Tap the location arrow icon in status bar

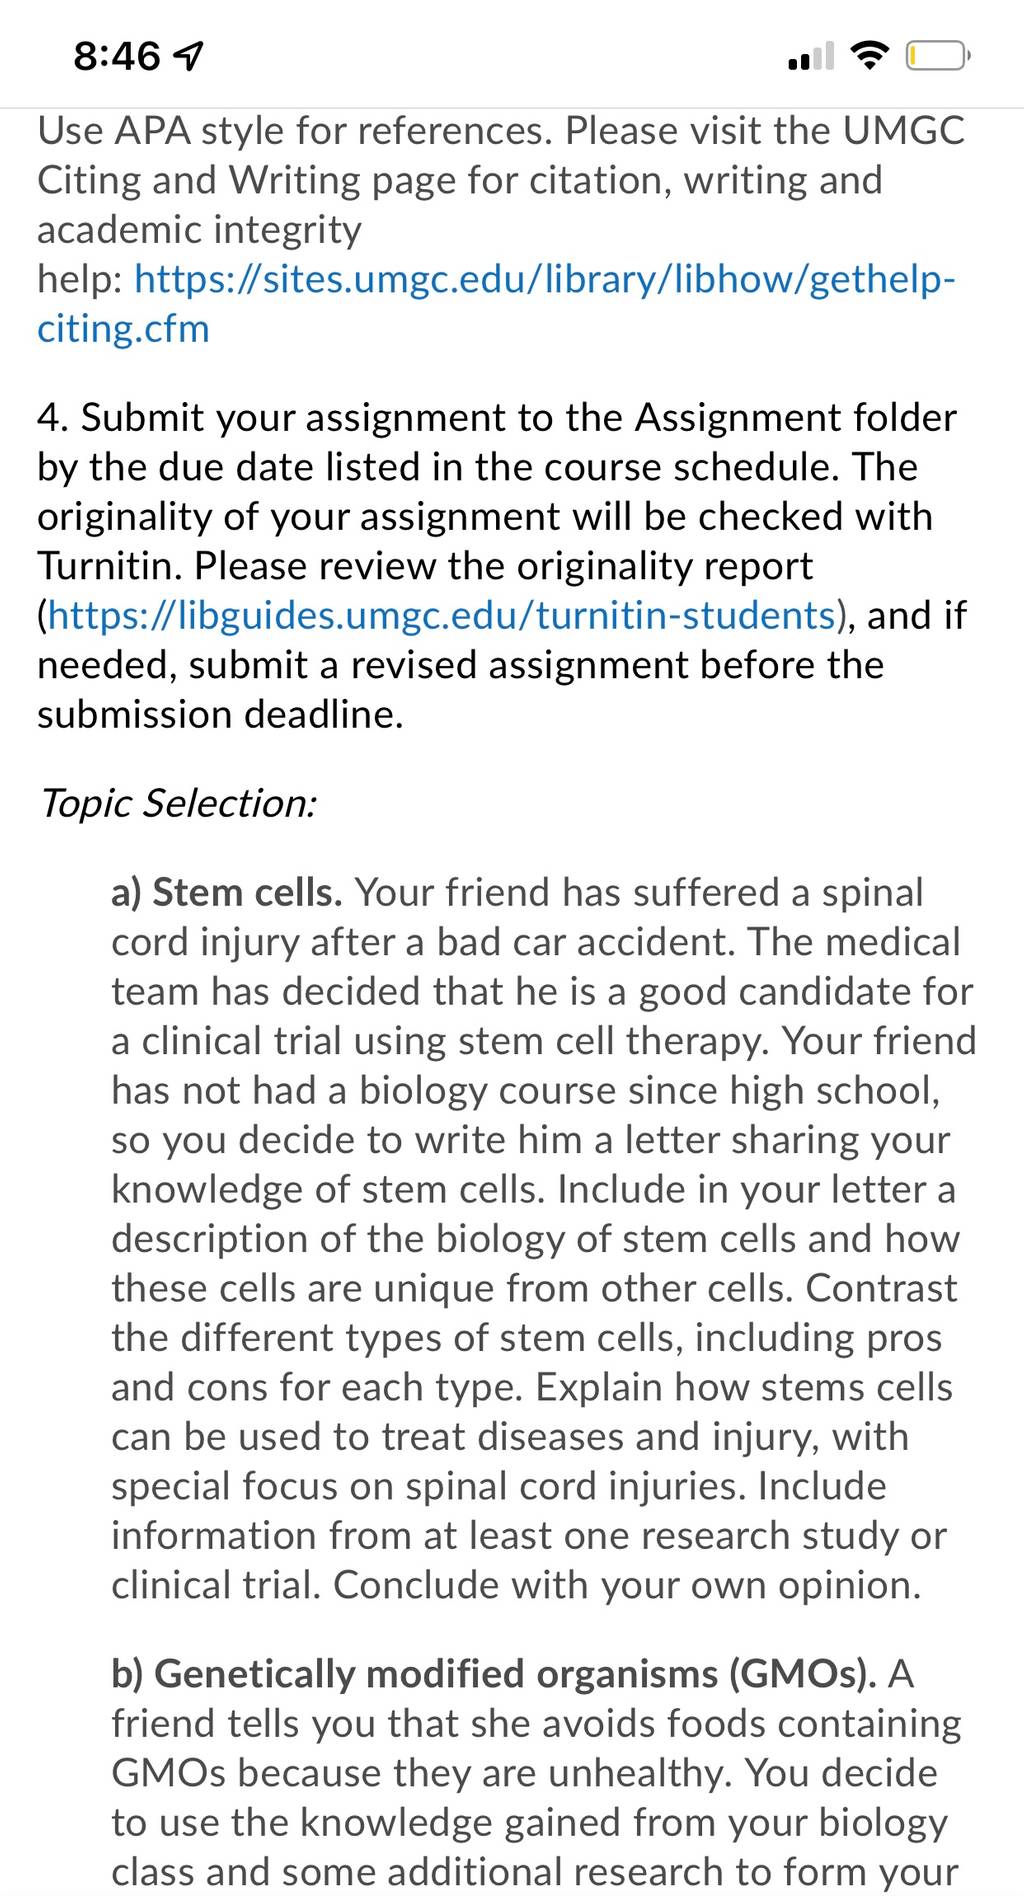190,57
